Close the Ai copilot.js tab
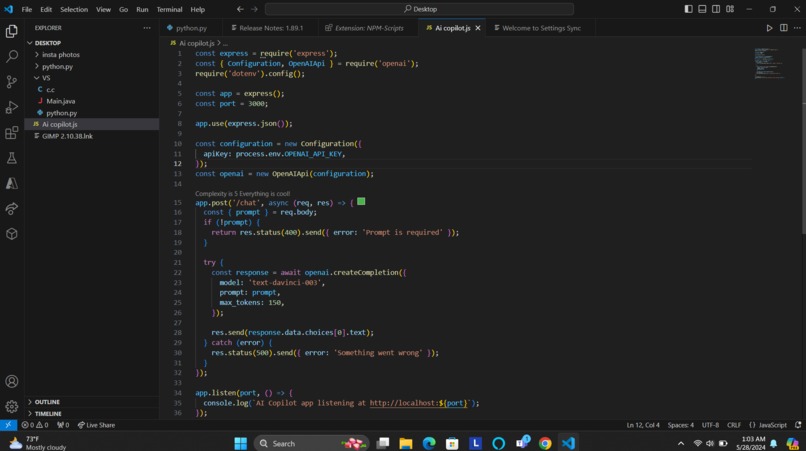This screenshot has width=806, height=451. click(x=478, y=28)
